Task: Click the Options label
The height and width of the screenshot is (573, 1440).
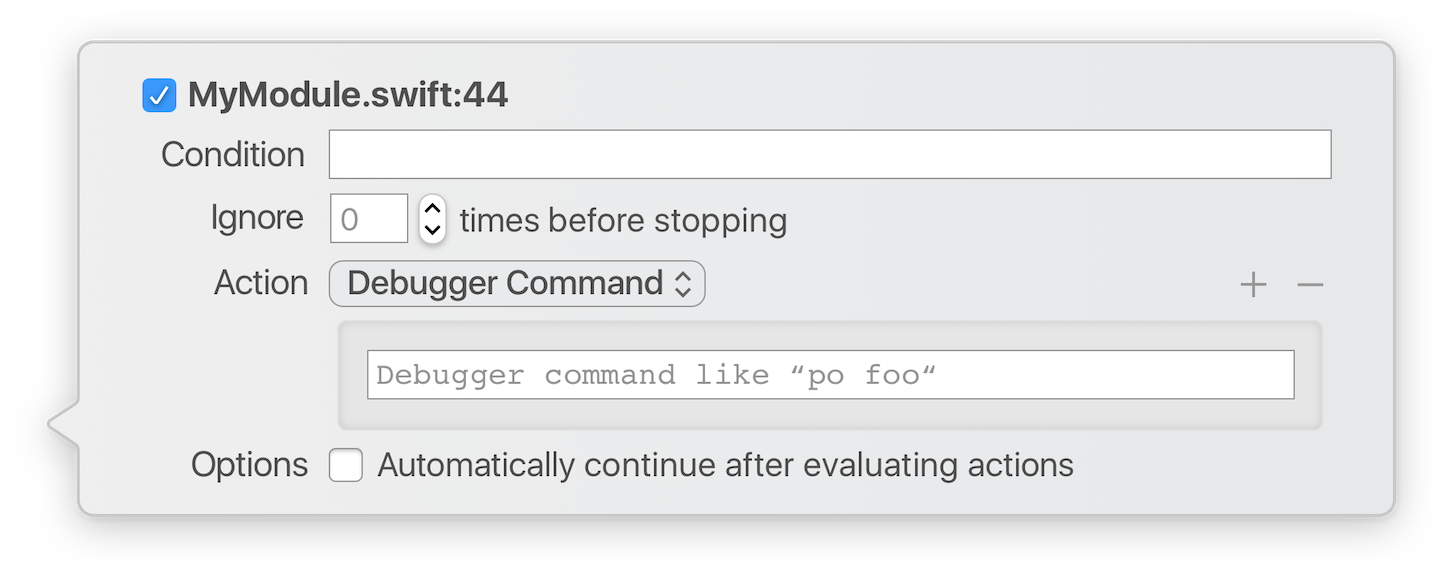Action: 250,465
